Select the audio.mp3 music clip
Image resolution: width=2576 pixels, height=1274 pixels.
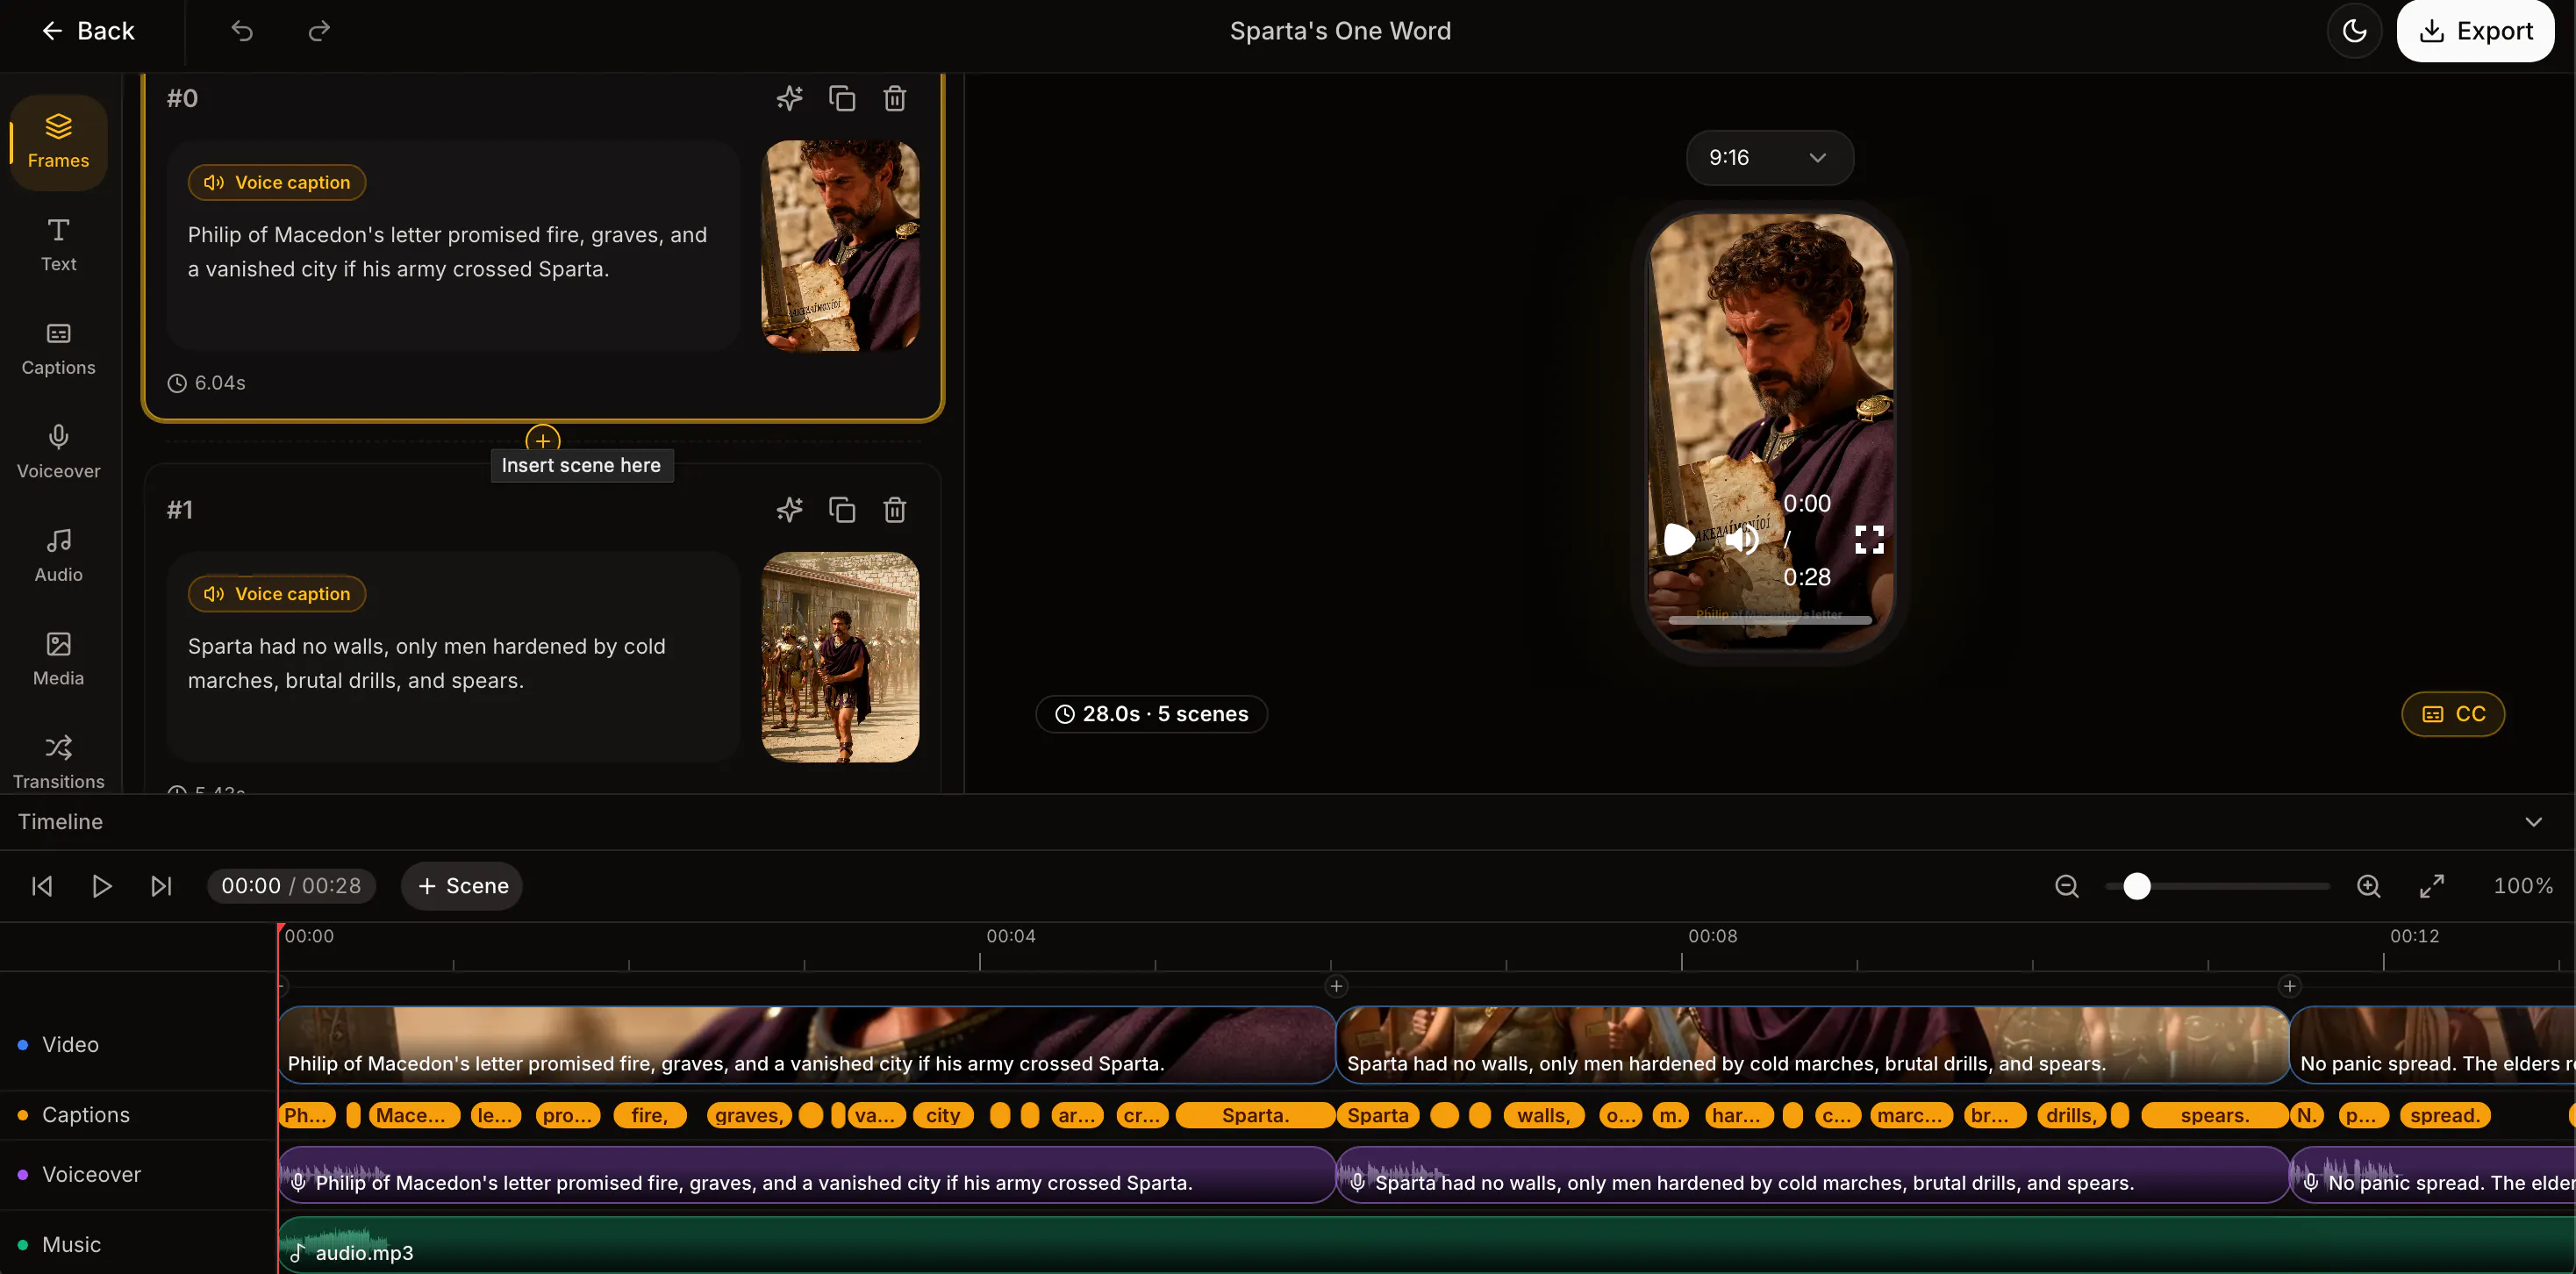[1427, 1245]
